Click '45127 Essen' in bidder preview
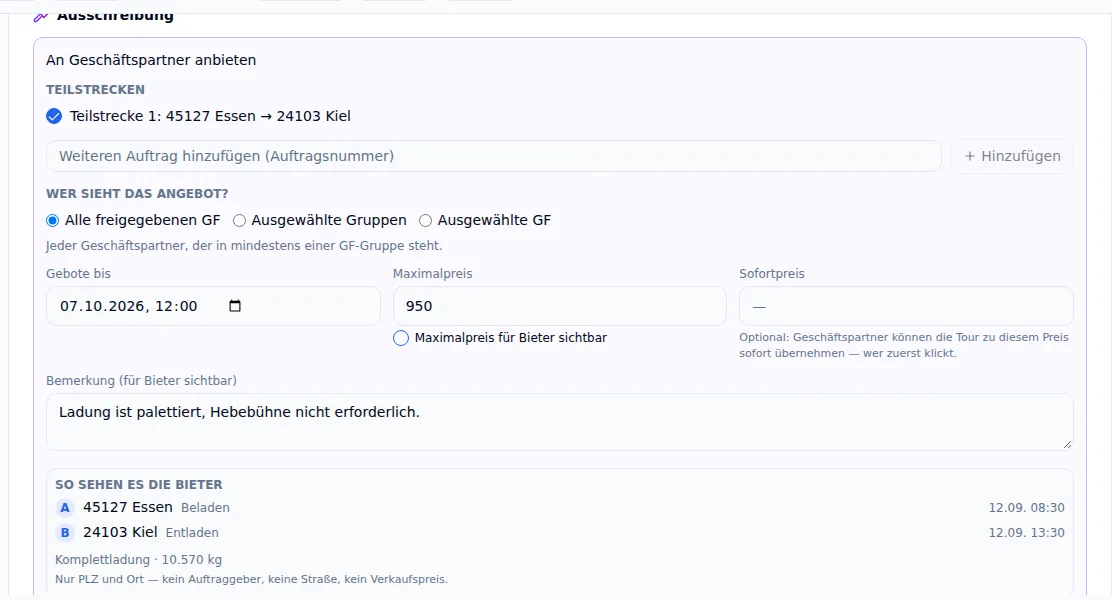This screenshot has width=1112, height=600. (128, 507)
